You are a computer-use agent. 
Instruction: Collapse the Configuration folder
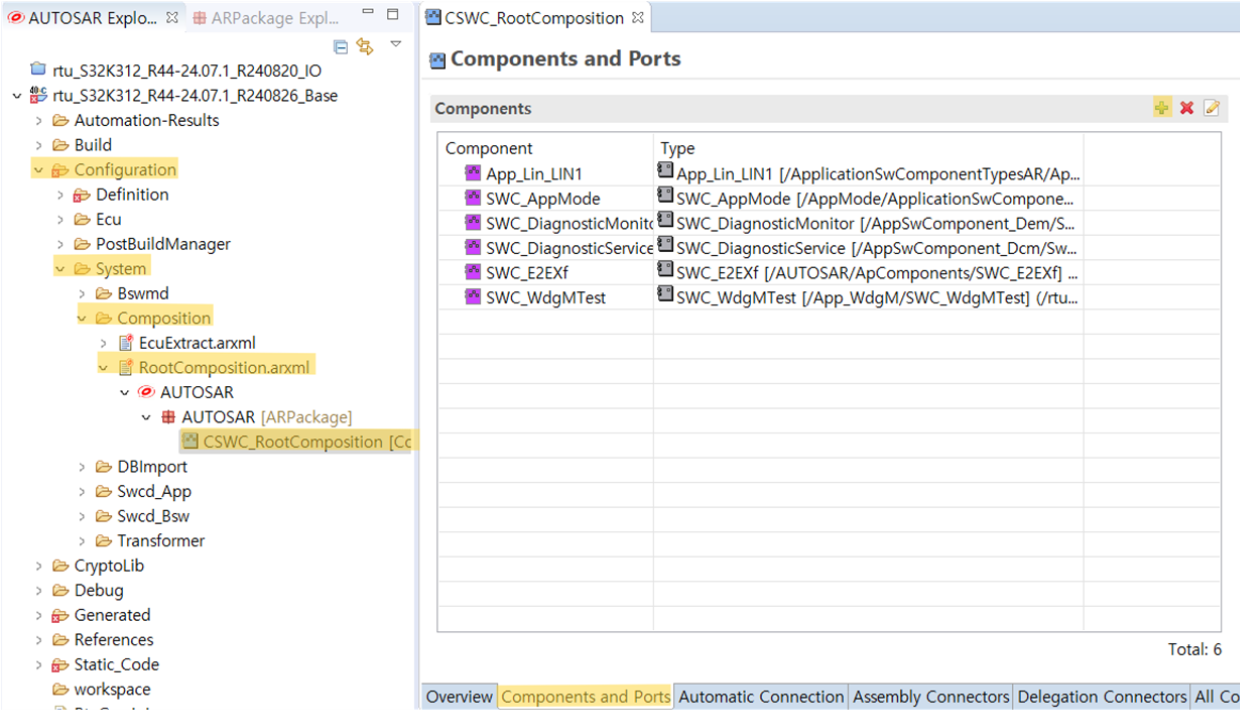click(39, 170)
